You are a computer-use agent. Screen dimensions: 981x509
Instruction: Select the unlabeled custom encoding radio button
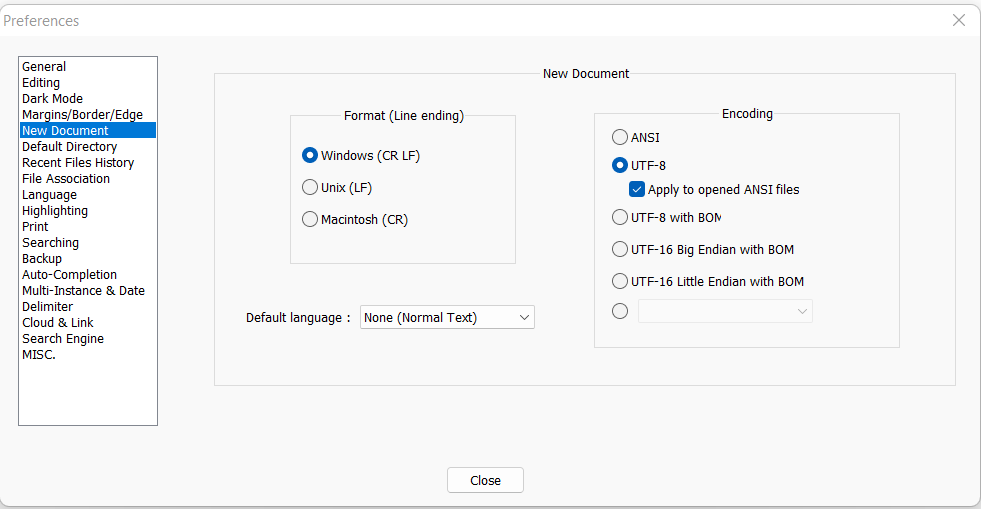pyautogui.click(x=620, y=311)
